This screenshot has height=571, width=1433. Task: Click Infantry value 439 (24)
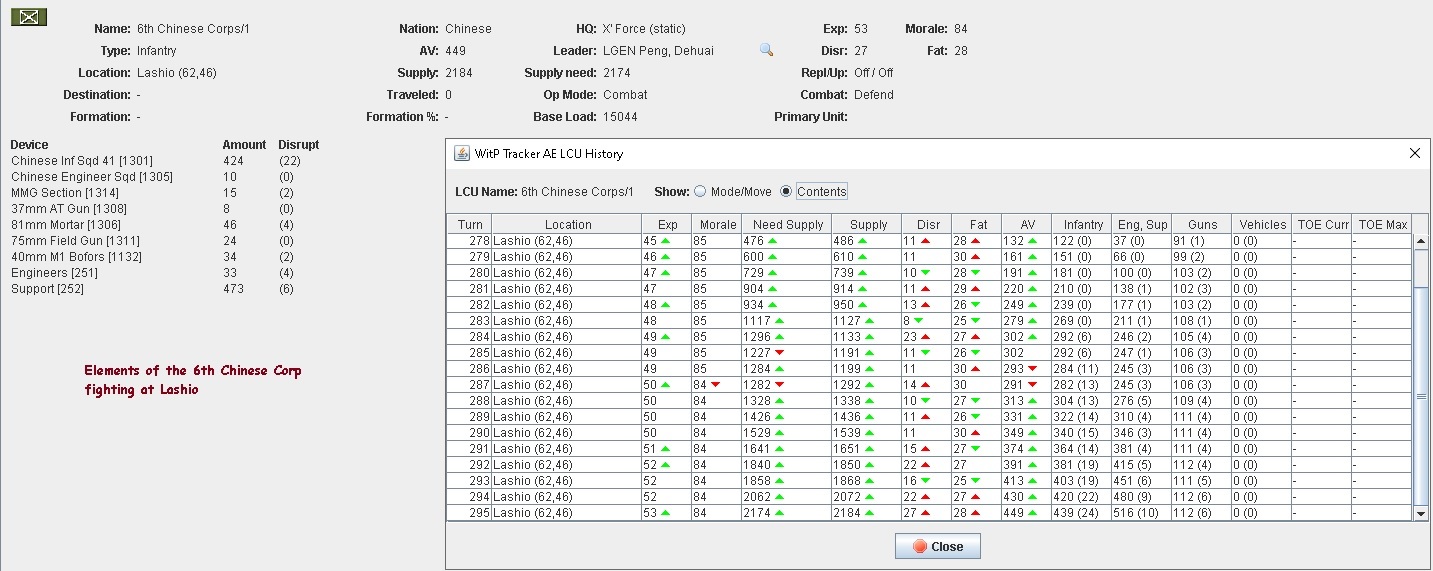(x=1076, y=513)
